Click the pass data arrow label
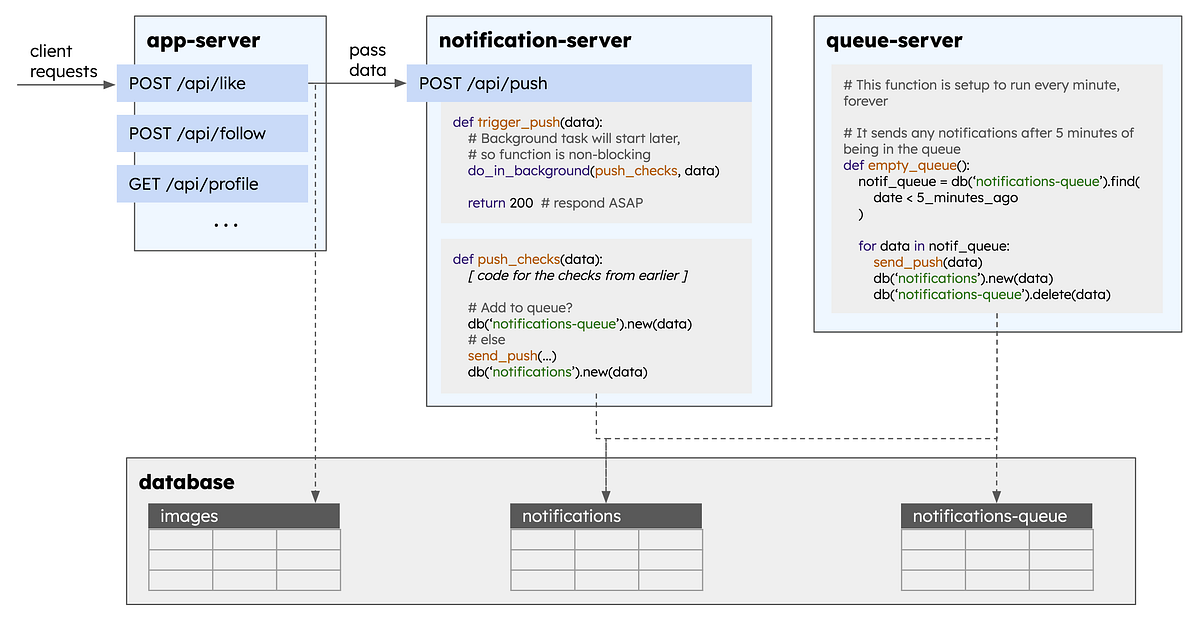The width and height of the screenshot is (1200, 623). click(367, 60)
